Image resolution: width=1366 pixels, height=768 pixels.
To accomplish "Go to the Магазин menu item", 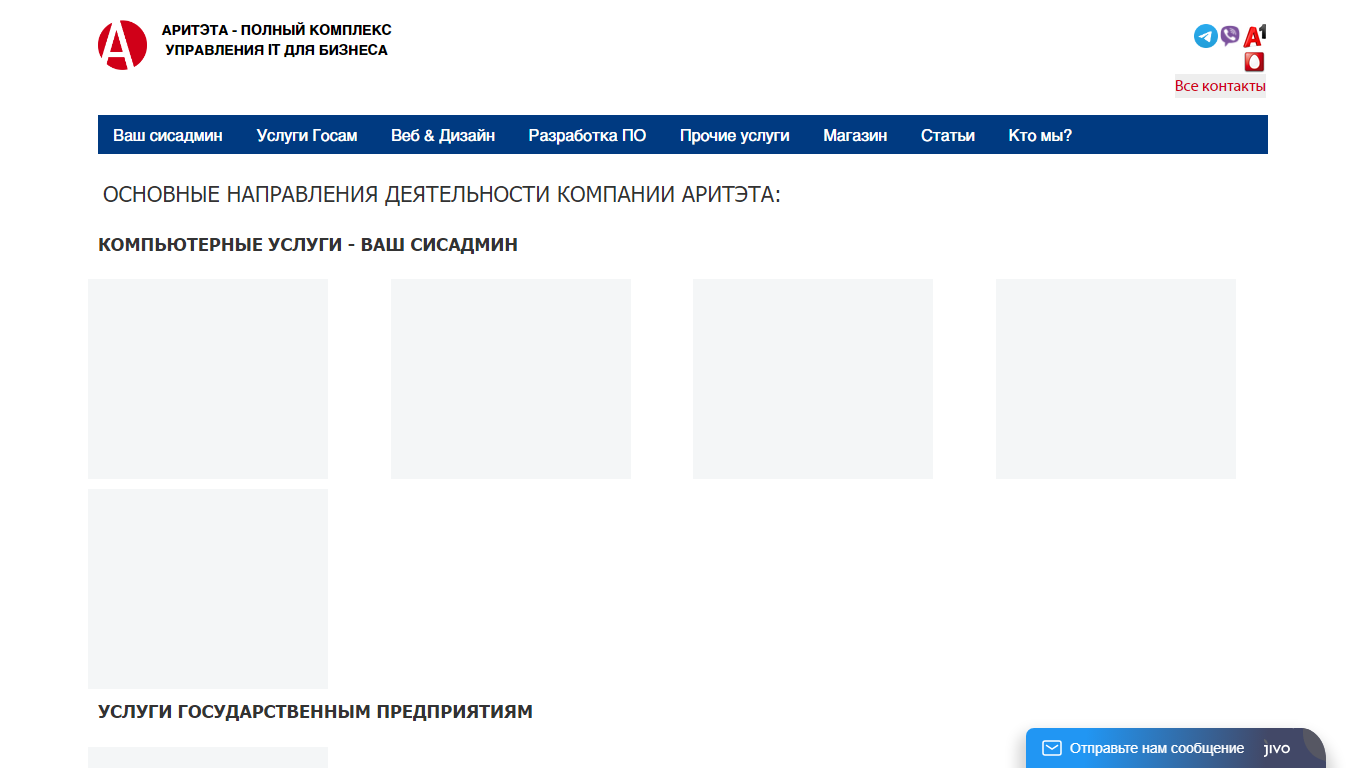I will 855,135.
